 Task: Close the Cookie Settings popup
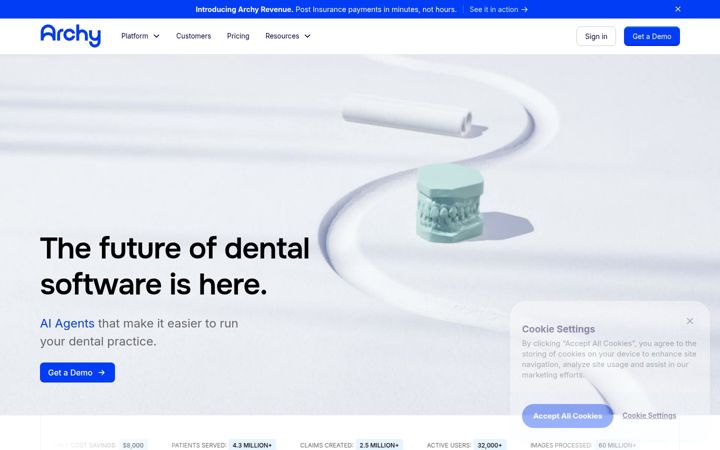pyautogui.click(x=690, y=321)
